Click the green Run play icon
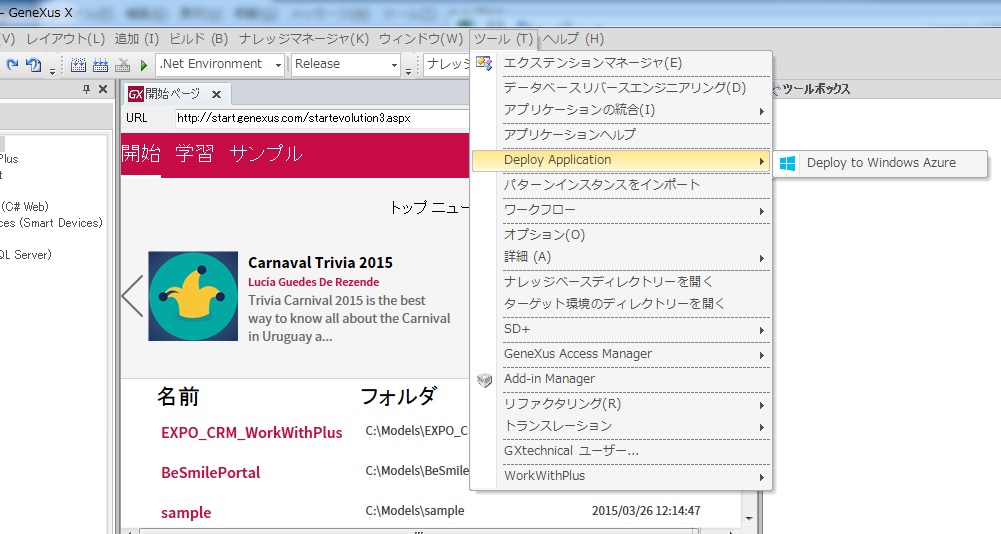Viewport: 1001px width, 534px height. click(144, 65)
